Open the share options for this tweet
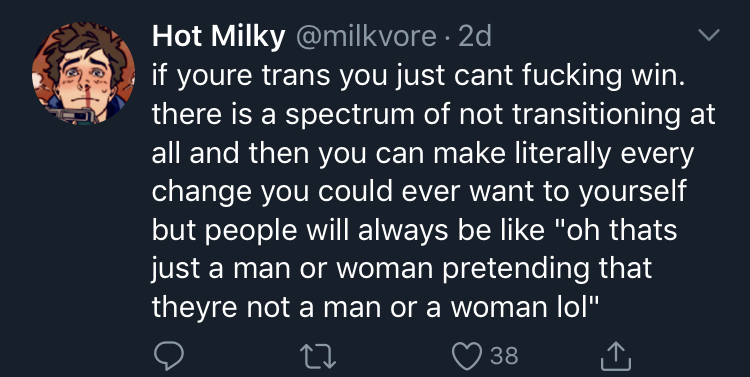 [616, 356]
